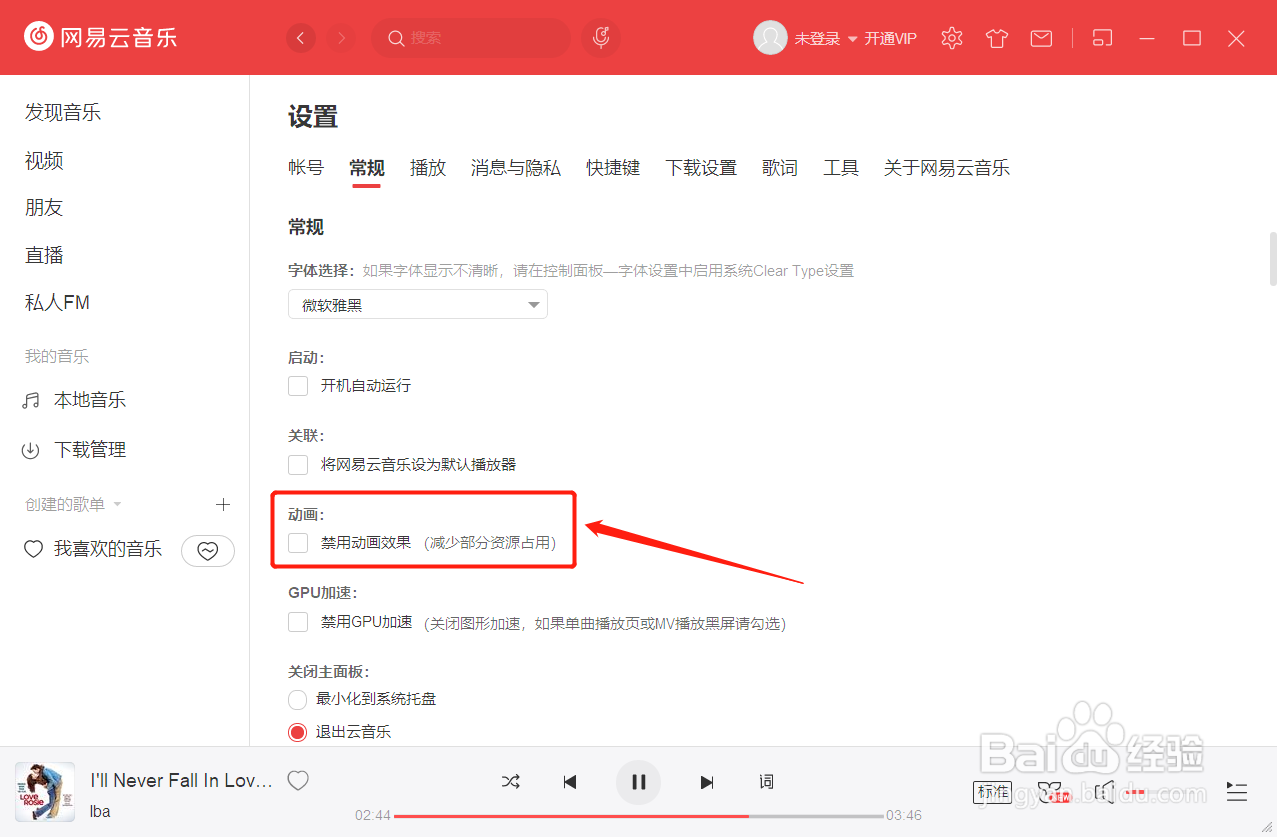Open the 微软雅黑 font dropdown
Viewport: 1277px width, 837px height.
pos(417,304)
